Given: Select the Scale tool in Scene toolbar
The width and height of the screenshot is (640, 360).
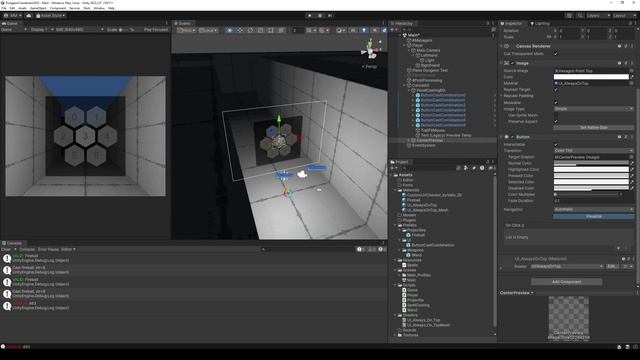Looking at the screenshot, I should [x=260, y=30].
